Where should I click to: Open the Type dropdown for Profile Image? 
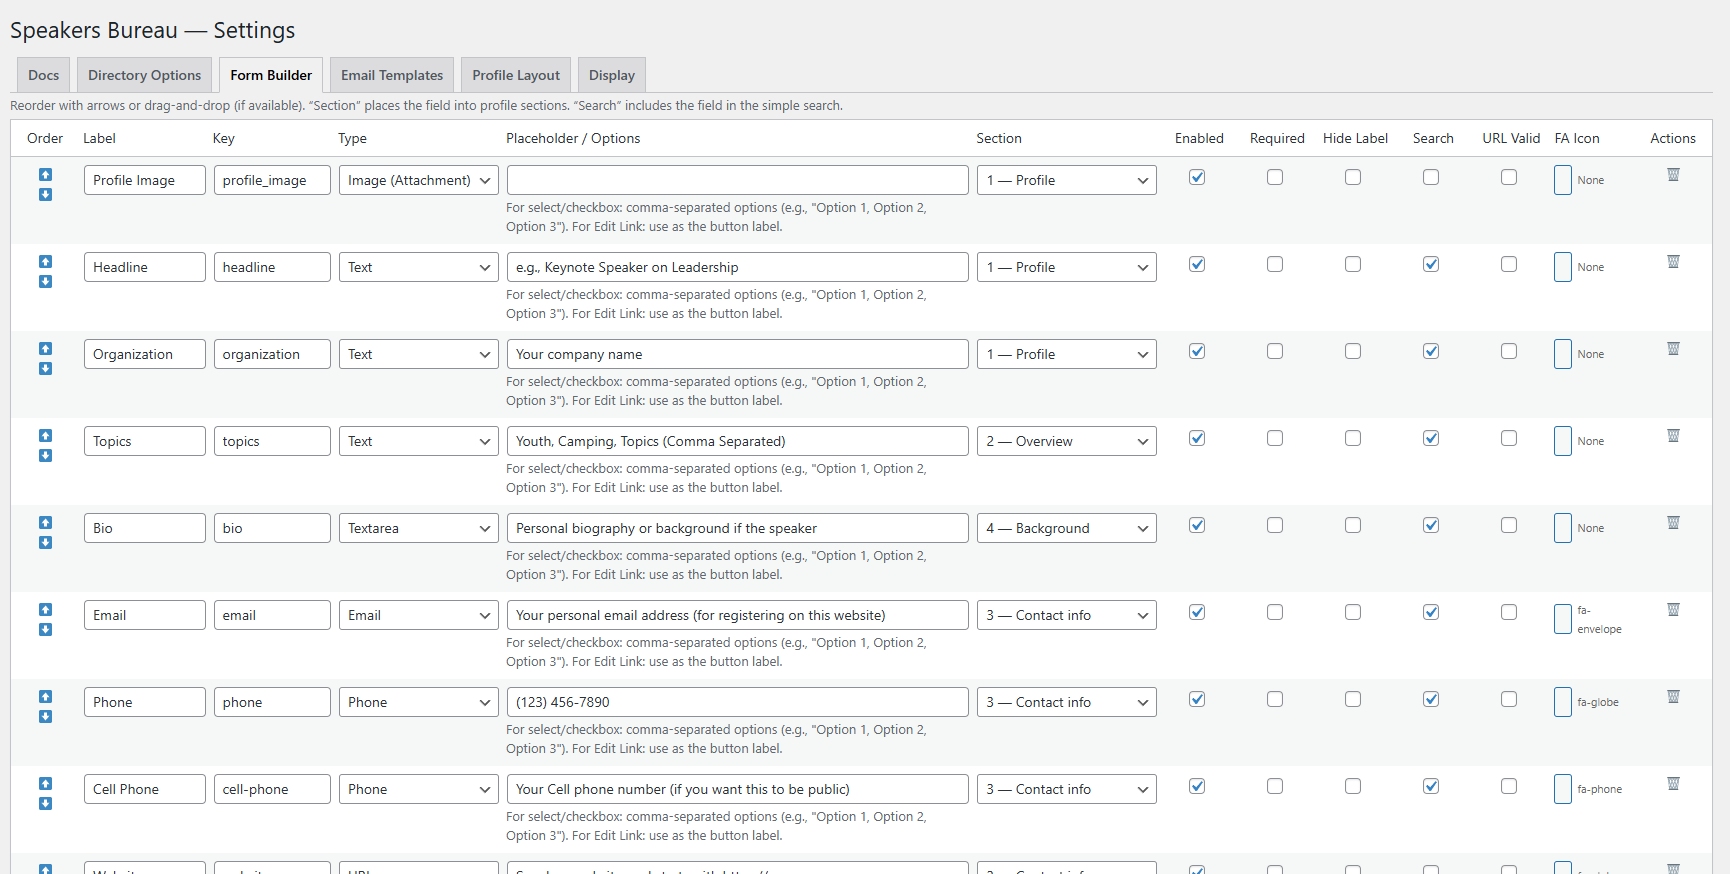coord(418,180)
